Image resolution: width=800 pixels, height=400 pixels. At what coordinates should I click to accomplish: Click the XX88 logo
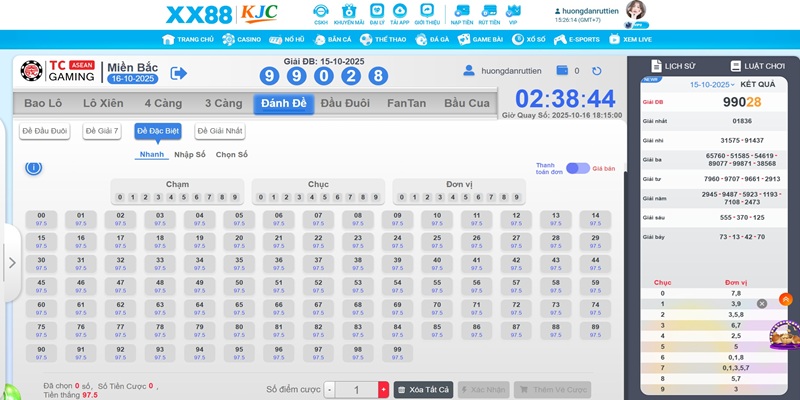coord(199,15)
